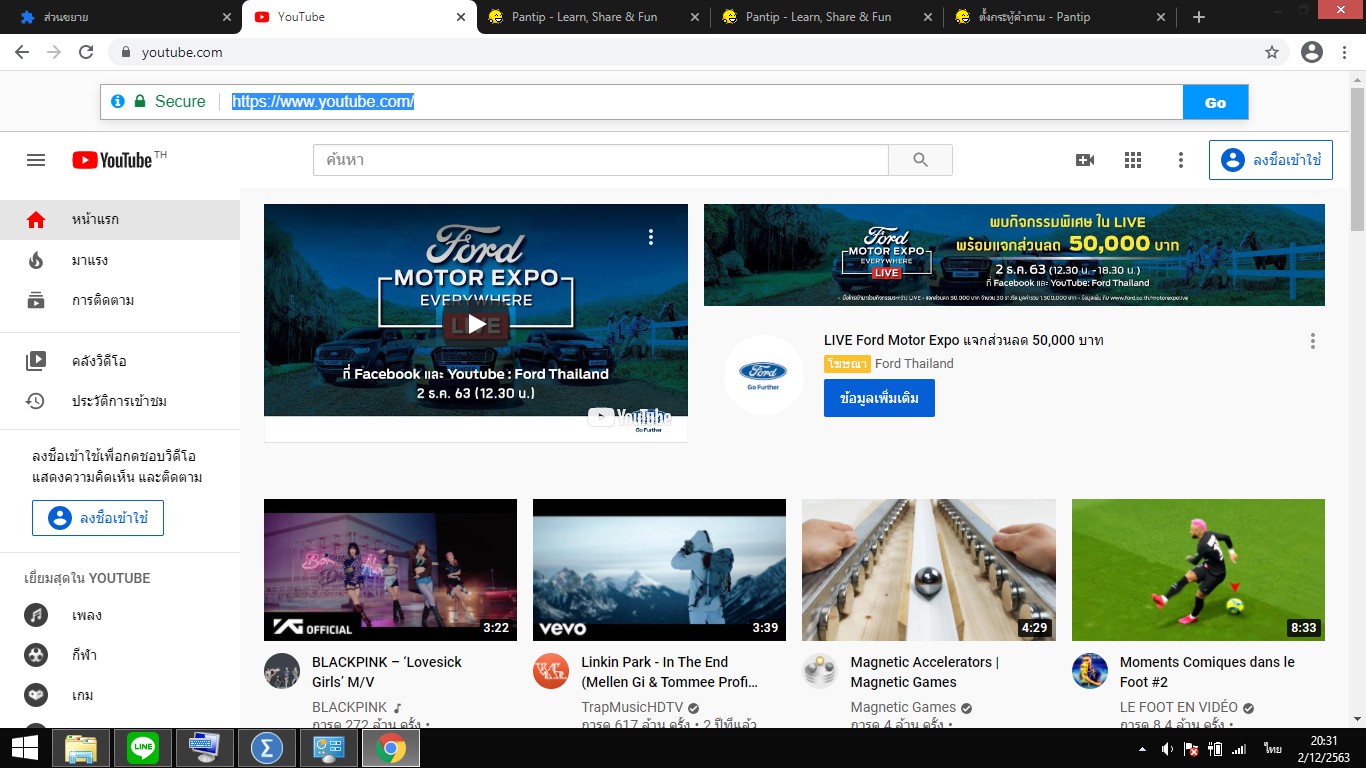Click Chrome address bar youtube.com

182,52
